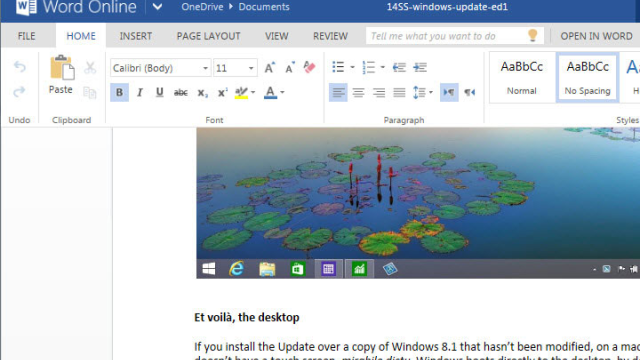
Task: Select Align Left paragraph alignment
Action: tap(338, 93)
